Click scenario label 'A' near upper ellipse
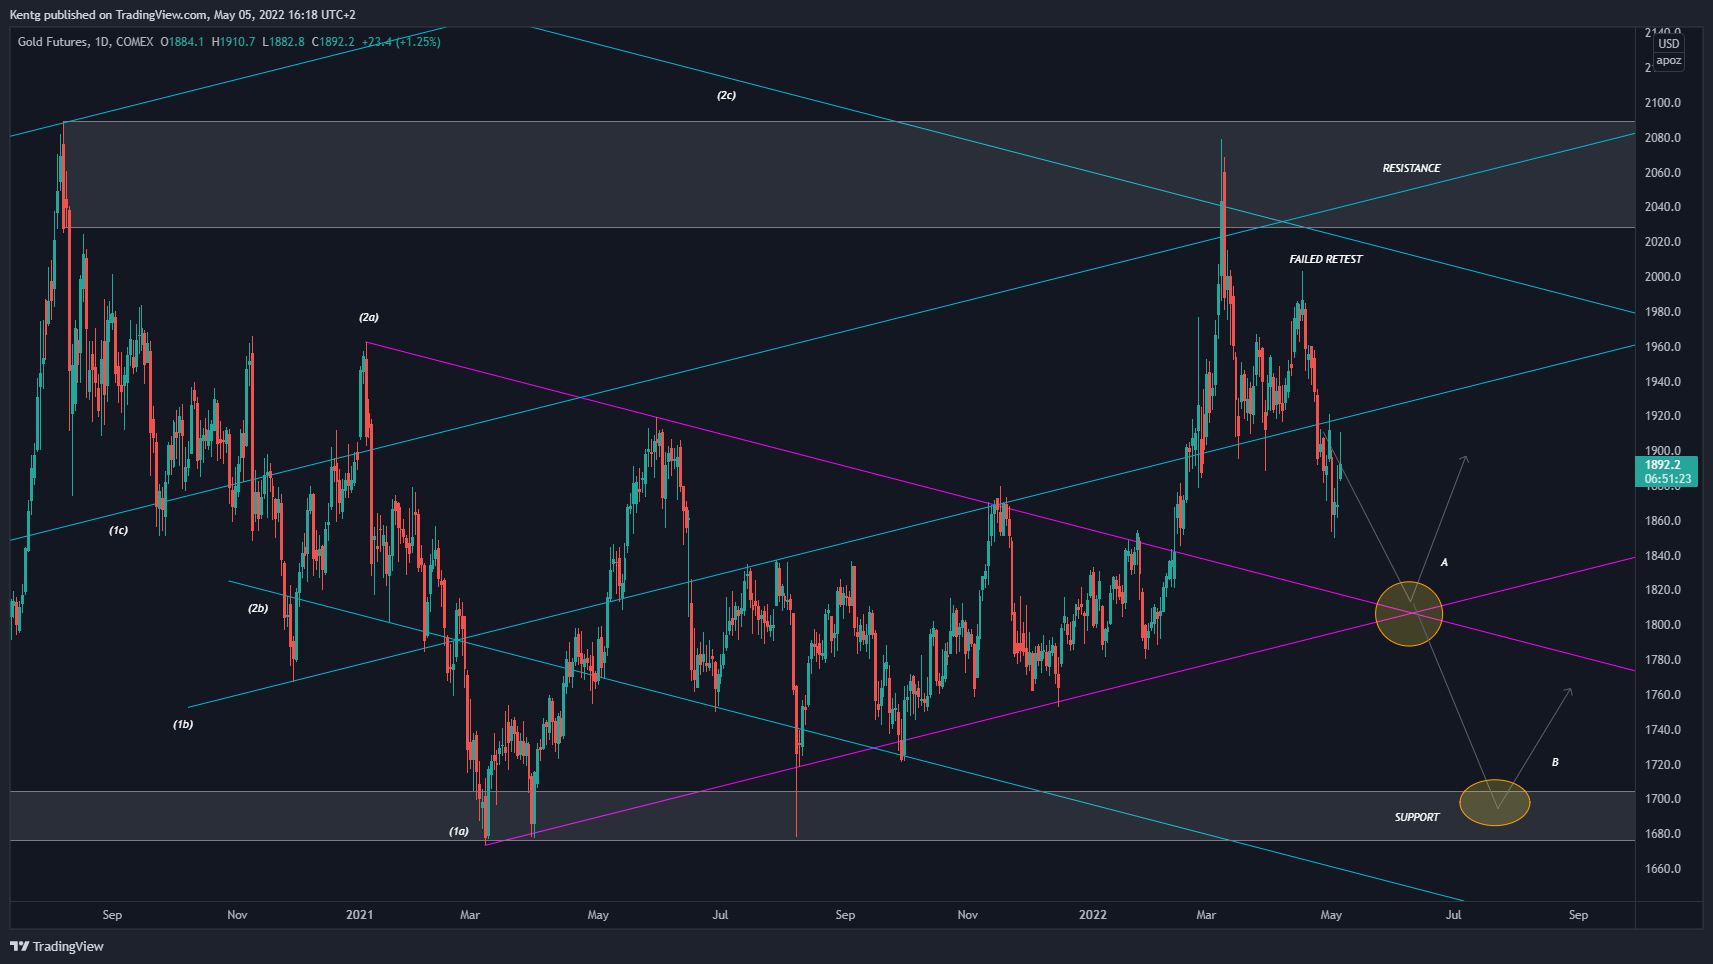Viewport: 1713px width, 964px height. point(1444,563)
